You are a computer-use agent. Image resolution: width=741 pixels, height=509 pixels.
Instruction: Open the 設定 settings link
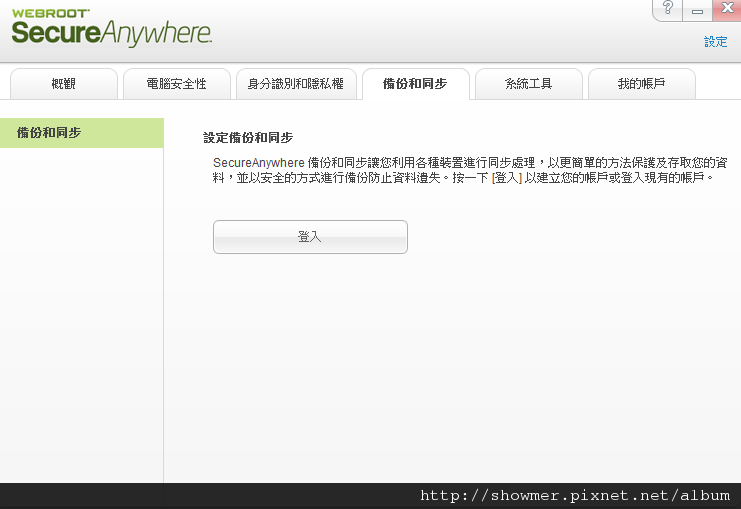pos(715,42)
